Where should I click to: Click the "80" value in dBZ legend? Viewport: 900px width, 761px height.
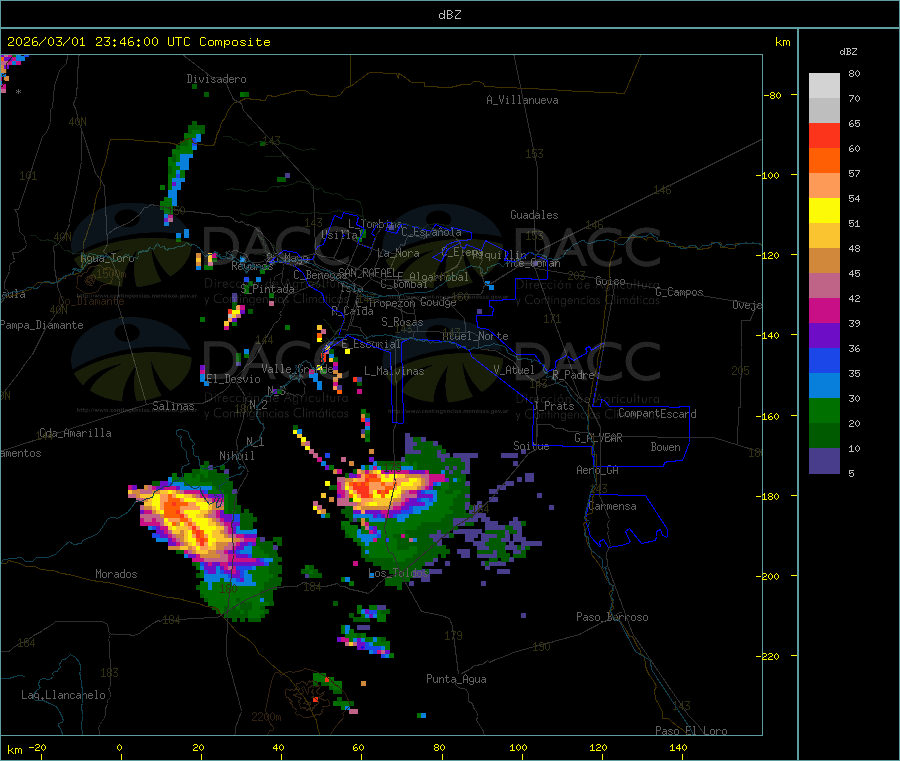pos(854,73)
